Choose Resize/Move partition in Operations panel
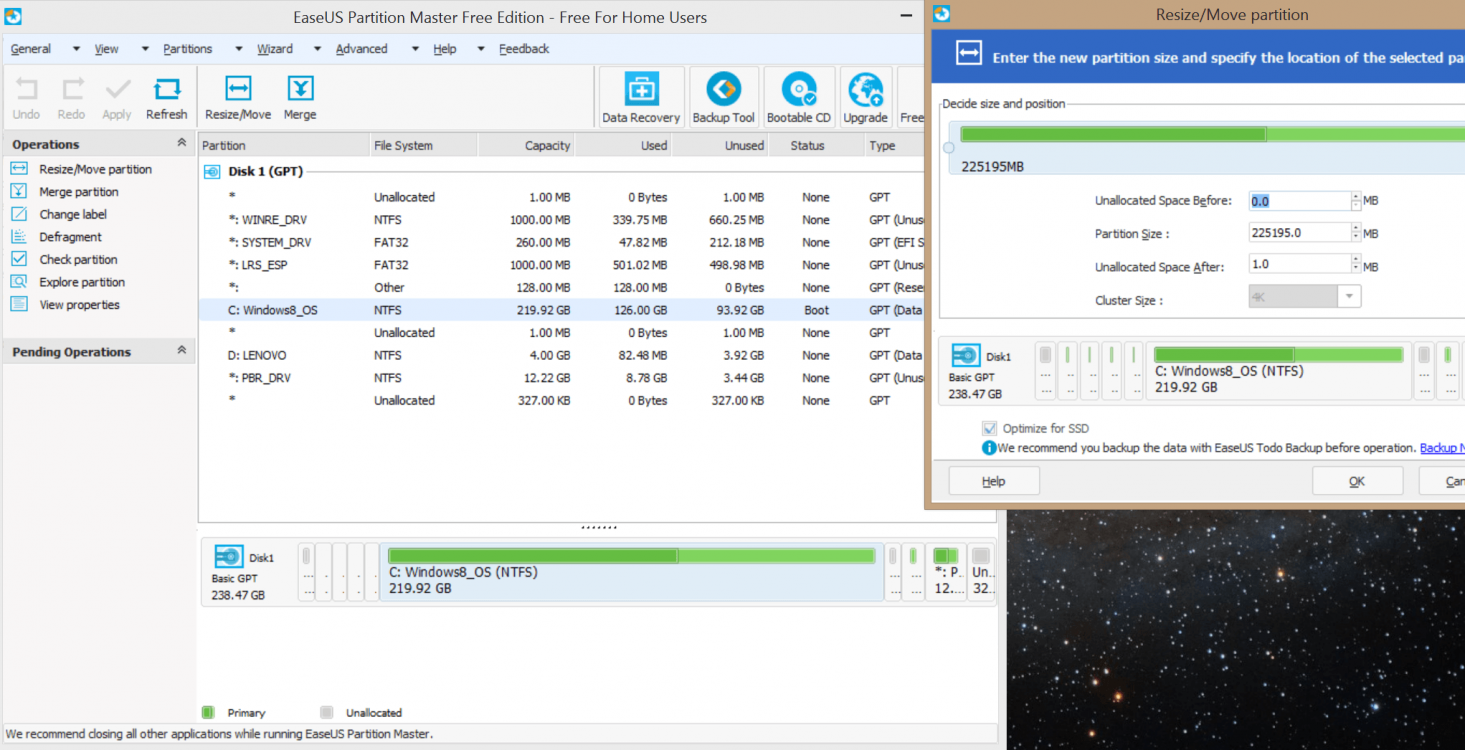1465x750 pixels. pos(95,169)
